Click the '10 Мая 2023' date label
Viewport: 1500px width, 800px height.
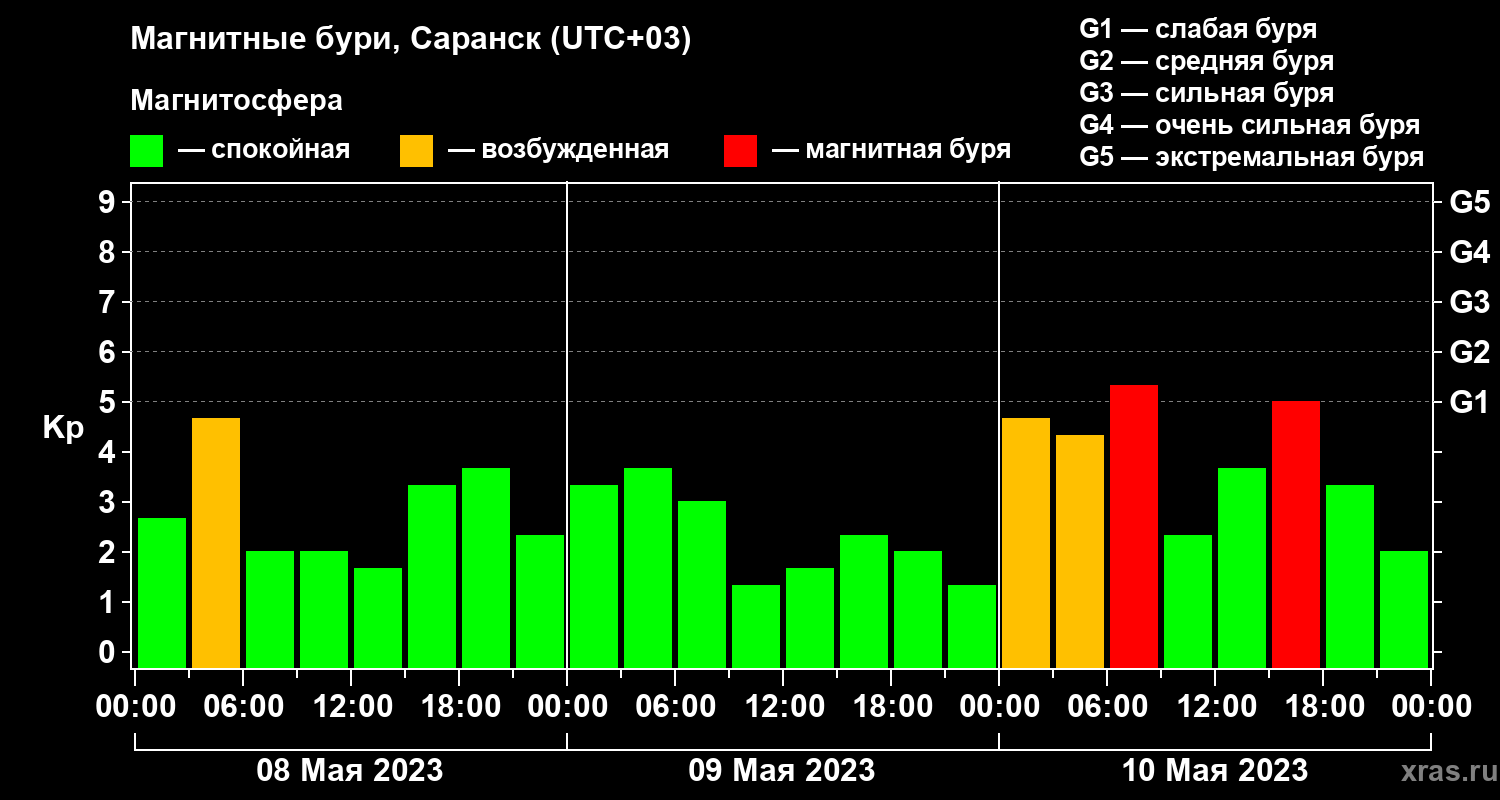pyautogui.click(x=1215, y=771)
